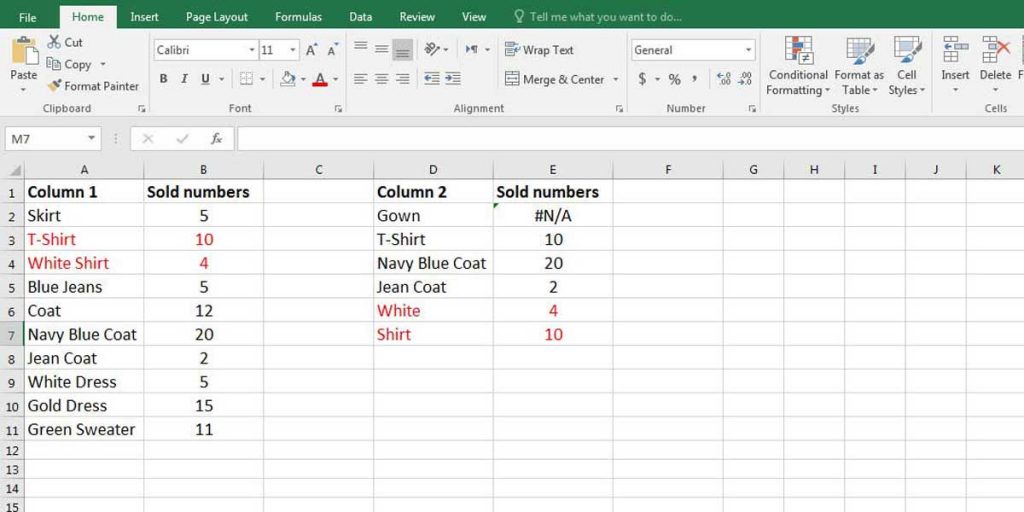Expand the Name Box dropdown arrow

(x=91, y=138)
